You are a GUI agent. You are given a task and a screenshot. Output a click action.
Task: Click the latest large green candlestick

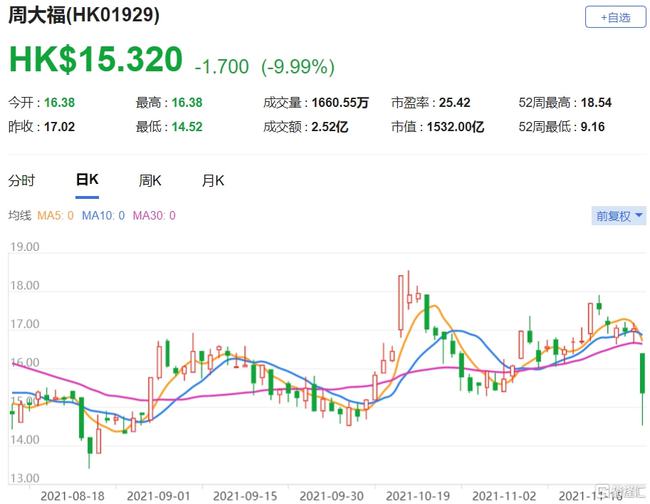643,373
